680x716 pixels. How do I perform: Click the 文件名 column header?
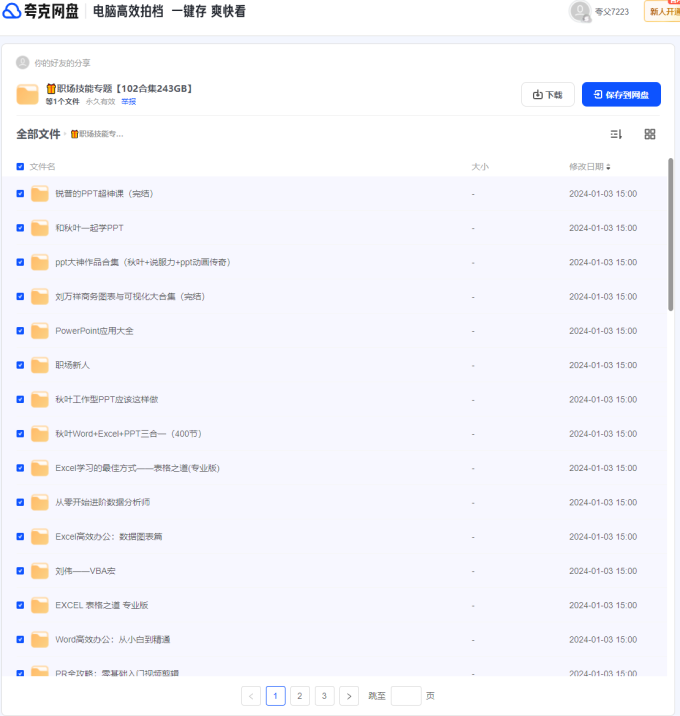pyautogui.click(x=42, y=167)
